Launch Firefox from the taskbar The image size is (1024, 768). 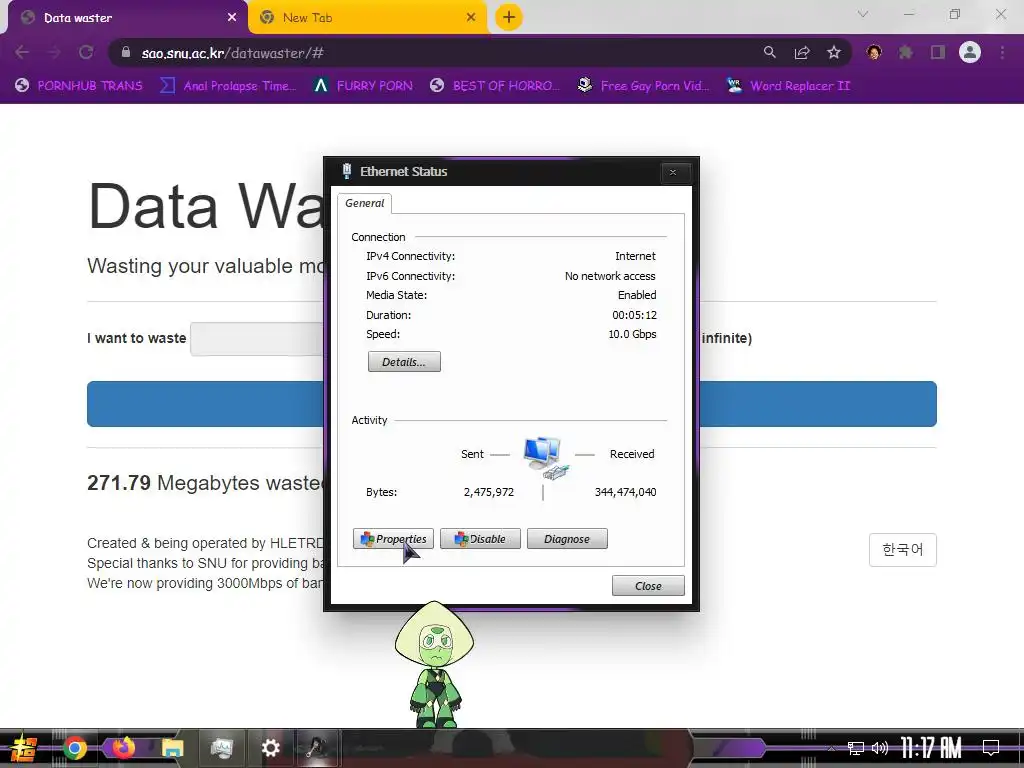(x=123, y=748)
